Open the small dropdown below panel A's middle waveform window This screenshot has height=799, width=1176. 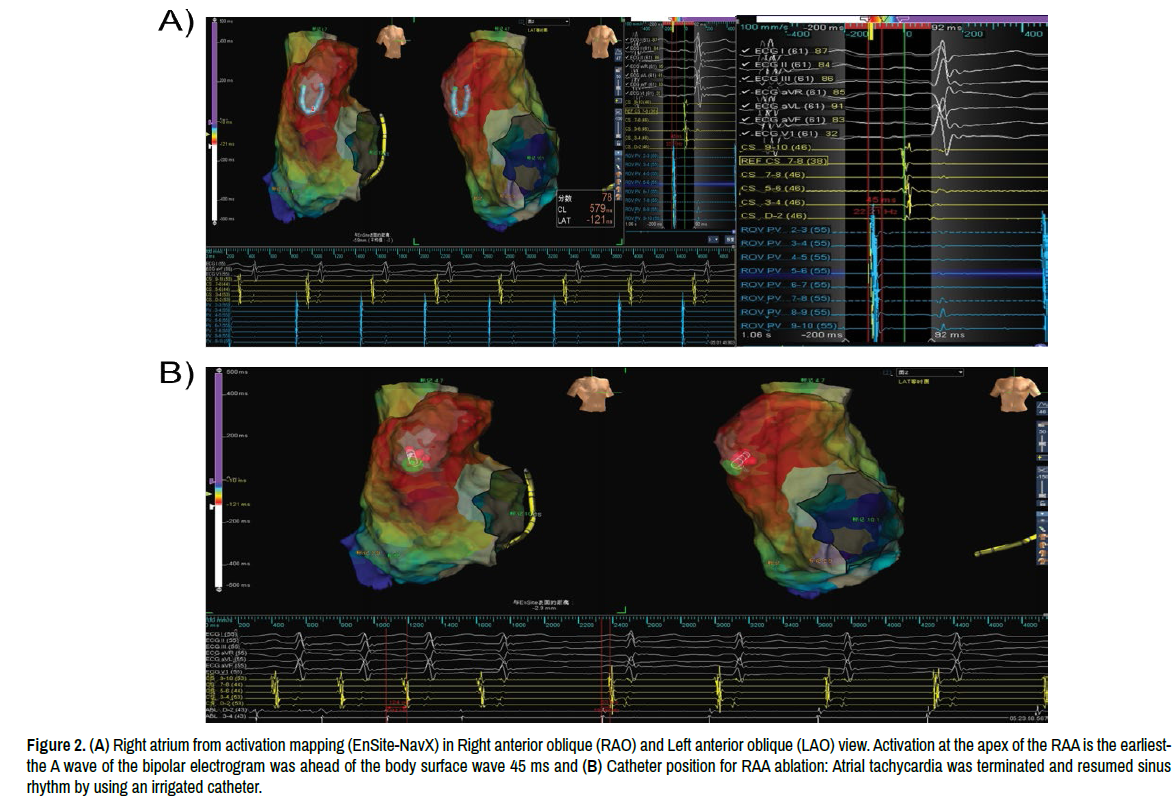pyautogui.click(x=712, y=239)
